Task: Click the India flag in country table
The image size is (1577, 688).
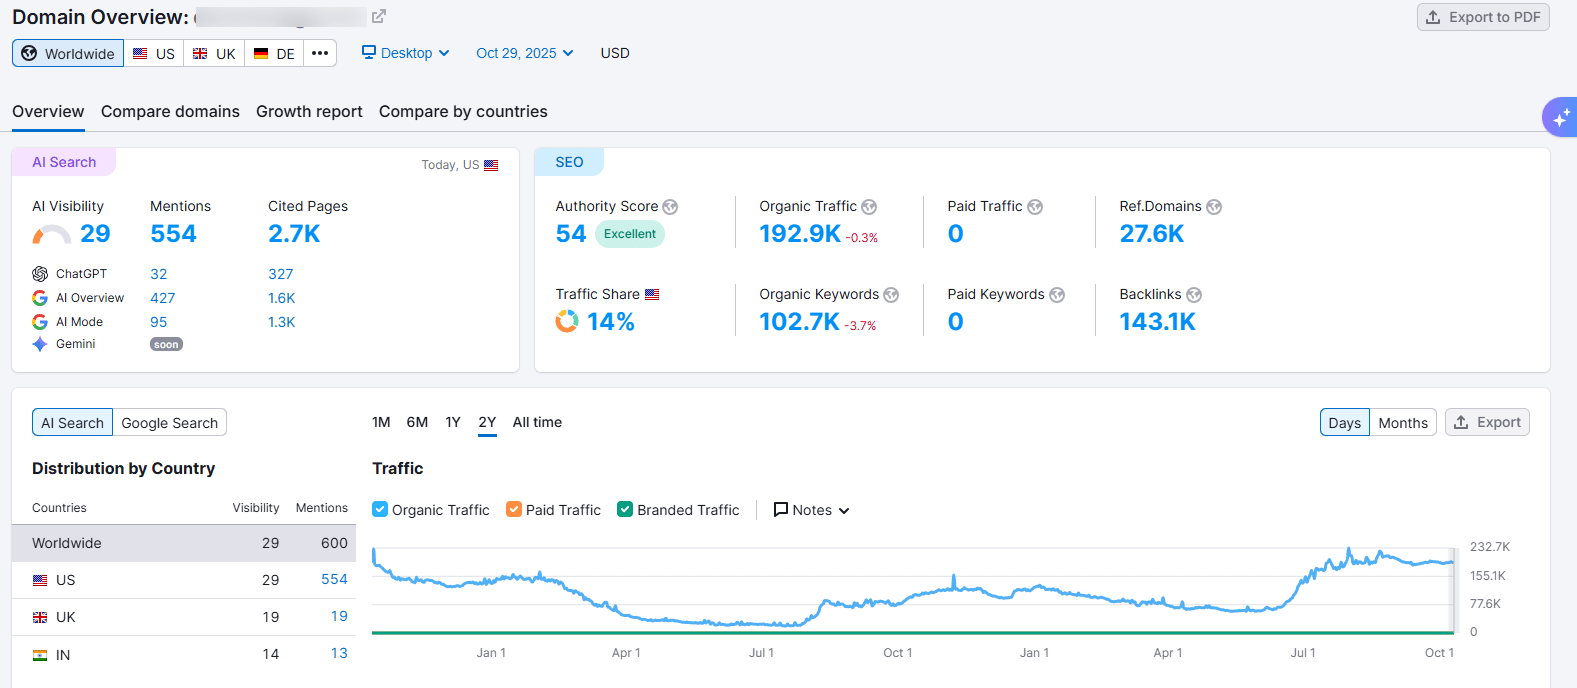Action: click(x=40, y=656)
